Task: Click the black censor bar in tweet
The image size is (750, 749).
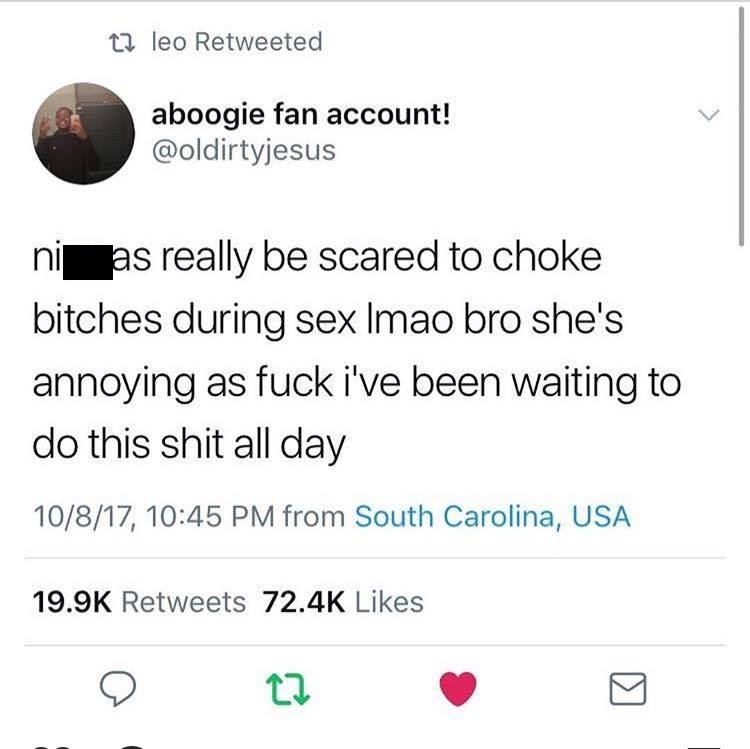Action: [88, 262]
